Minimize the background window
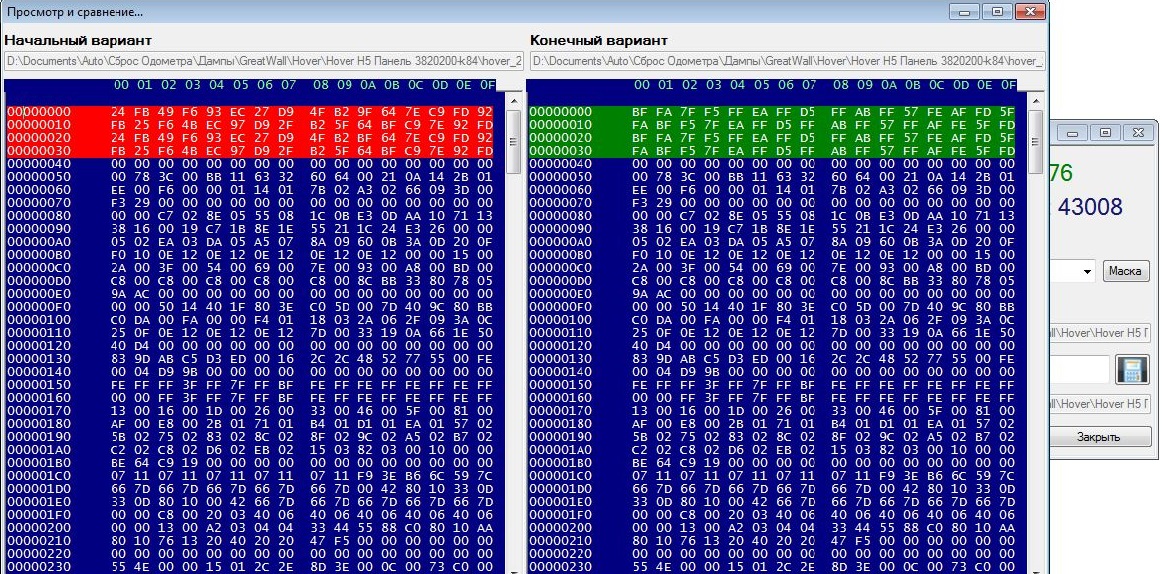 [x=1072, y=133]
